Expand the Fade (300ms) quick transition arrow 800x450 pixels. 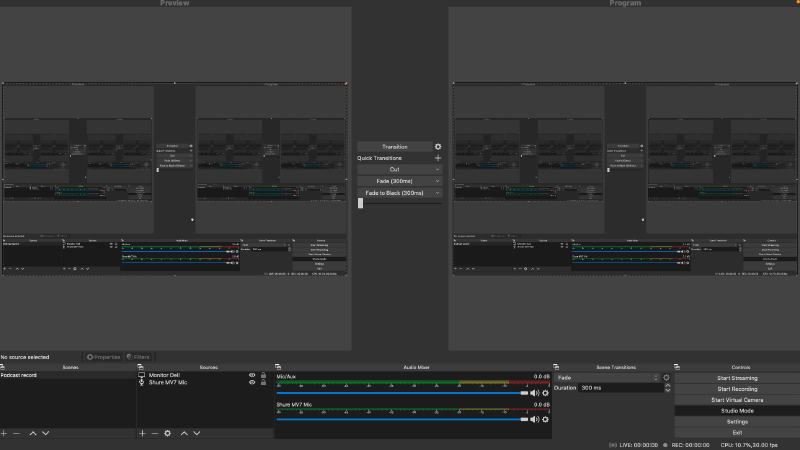(437, 181)
